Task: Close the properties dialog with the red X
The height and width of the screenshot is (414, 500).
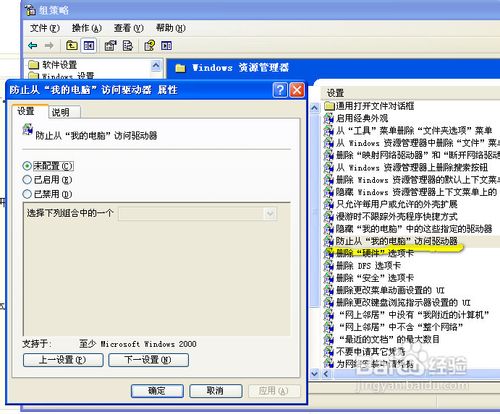Action: pyautogui.click(x=297, y=90)
